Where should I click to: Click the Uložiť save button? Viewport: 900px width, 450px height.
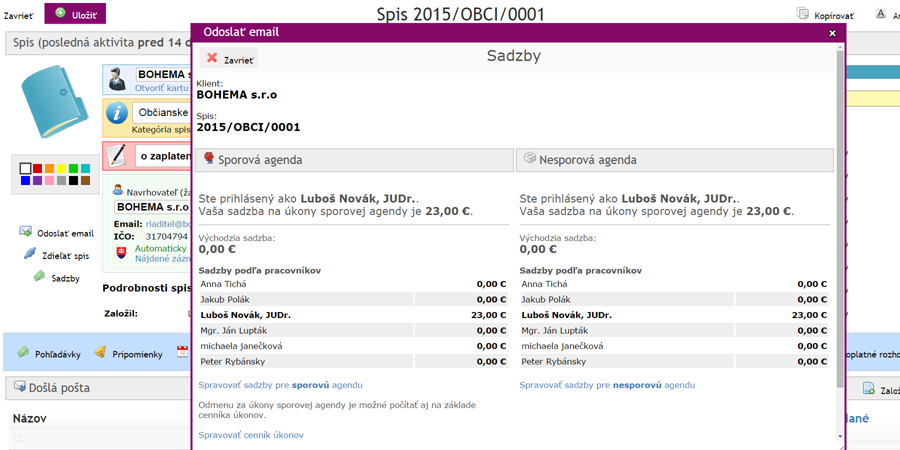[75, 14]
